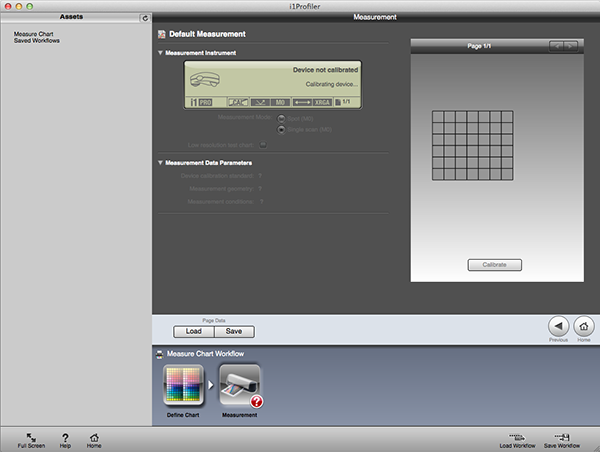The image size is (600, 452).
Task: Click the Assets panel header
Action: (x=71, y=17)
